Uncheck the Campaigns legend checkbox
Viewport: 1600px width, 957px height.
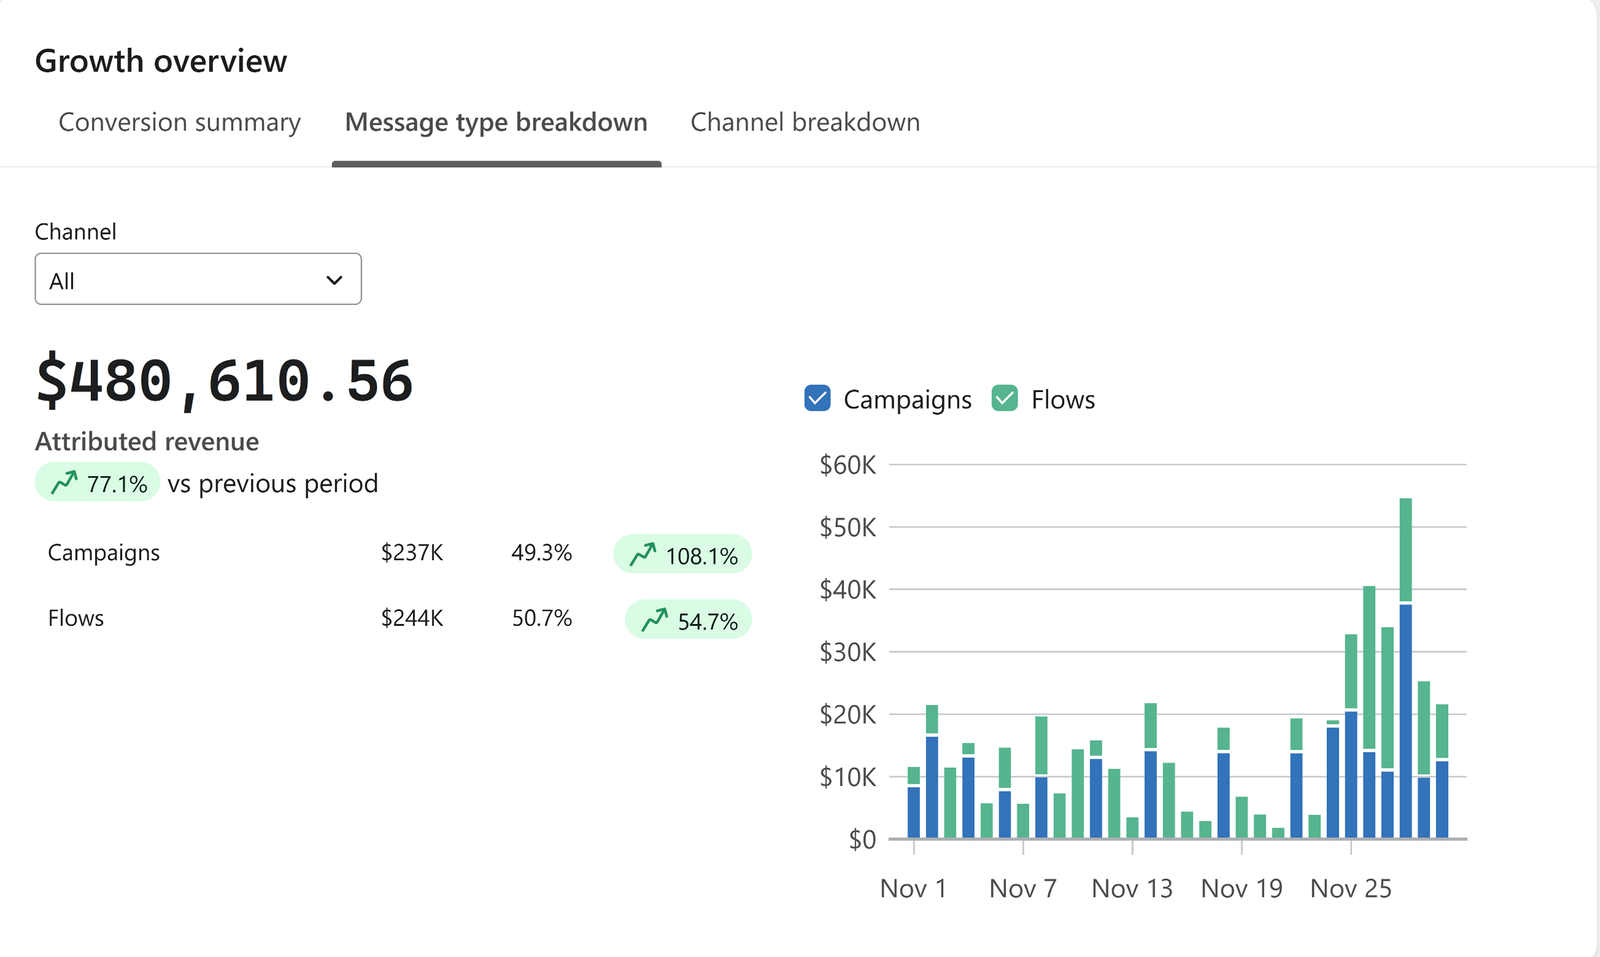click(x=817, y=399)
